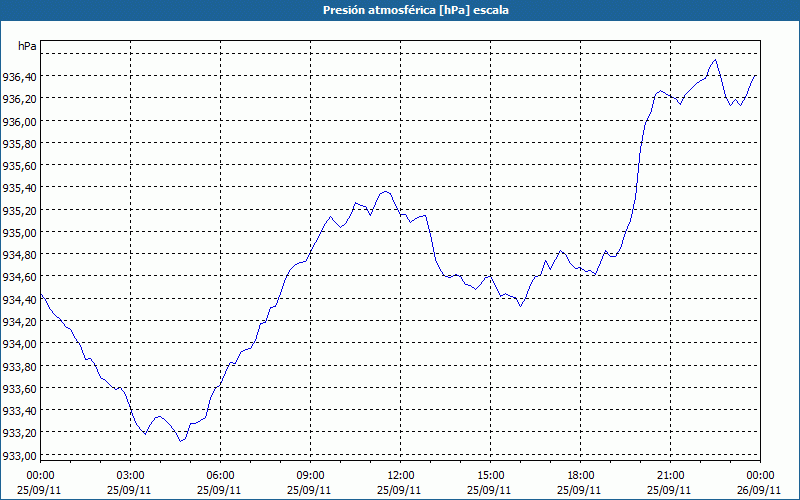Click the 935,00 y-axis label
800x500 pixels.
click(x=19, y=233)
